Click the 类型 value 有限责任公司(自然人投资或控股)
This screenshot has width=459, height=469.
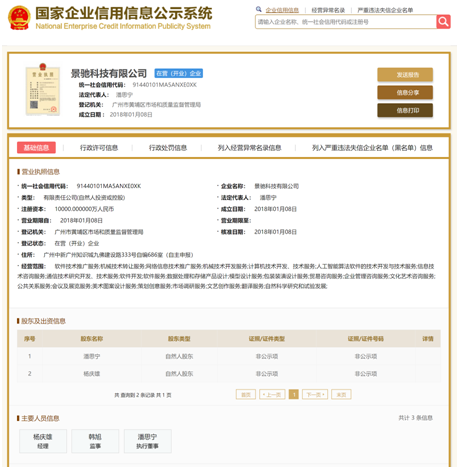click(84, 198)
